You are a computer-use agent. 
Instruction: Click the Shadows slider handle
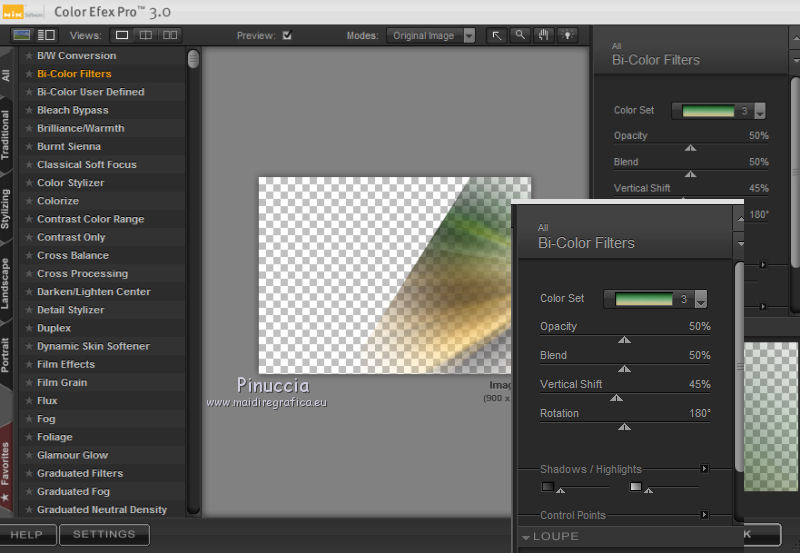pyautogui.click(x=560, y=490)
